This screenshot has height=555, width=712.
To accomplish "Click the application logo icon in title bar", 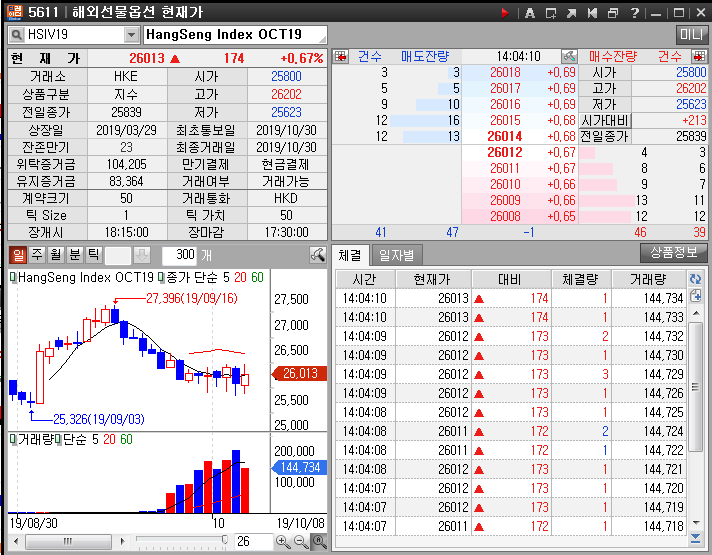I will (15, 12).
